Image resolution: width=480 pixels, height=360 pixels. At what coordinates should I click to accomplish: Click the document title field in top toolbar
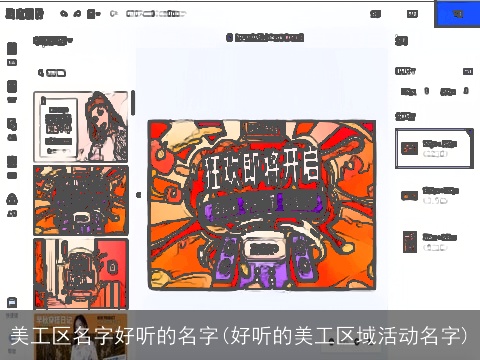(x=156, y=14)
